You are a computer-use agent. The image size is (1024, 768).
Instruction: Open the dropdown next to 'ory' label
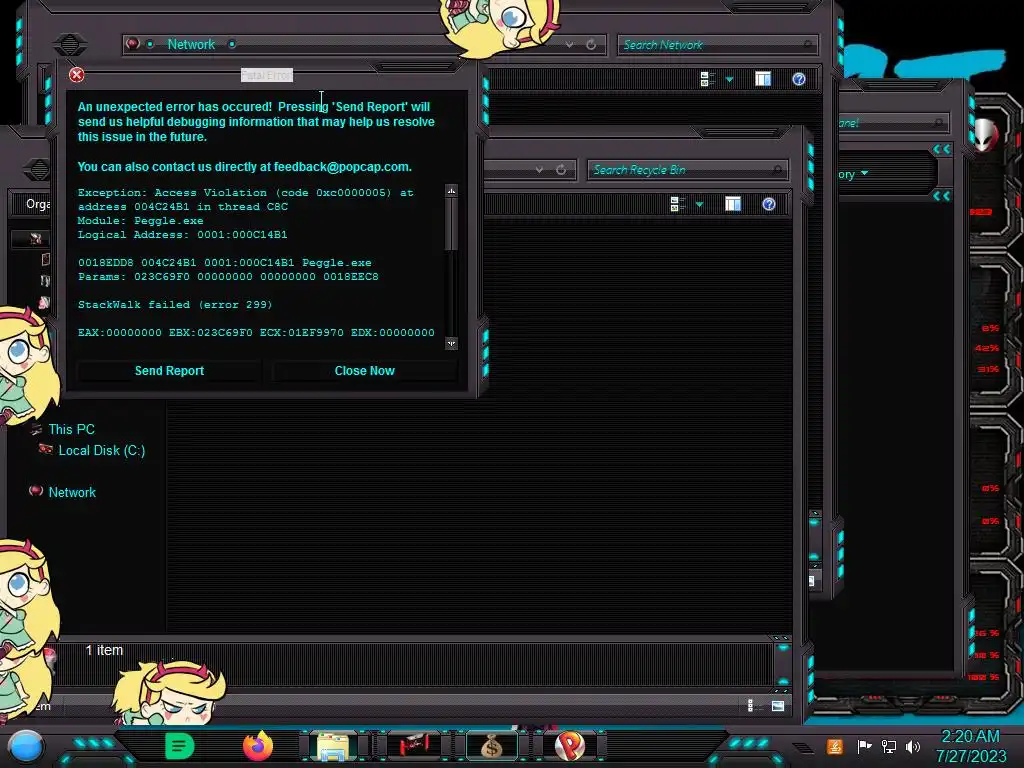click(x=865, y=174)
